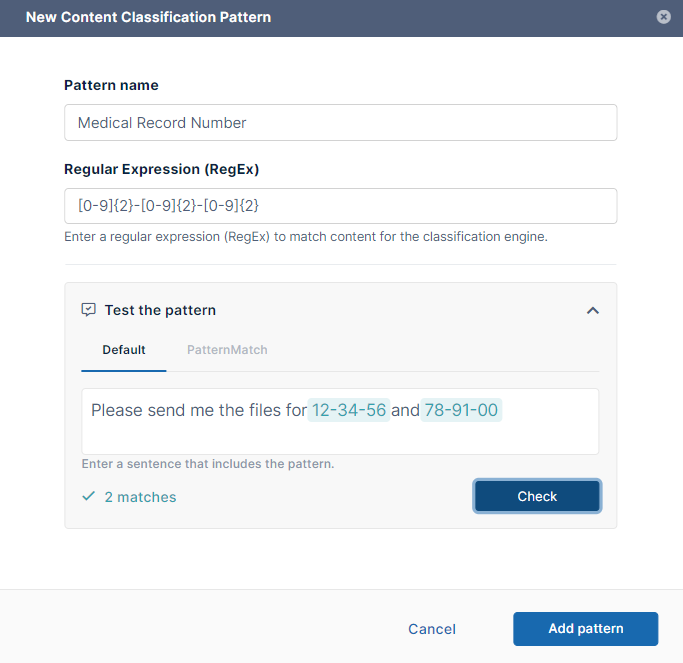Switch to the Default tab

(x=124, y=350)
